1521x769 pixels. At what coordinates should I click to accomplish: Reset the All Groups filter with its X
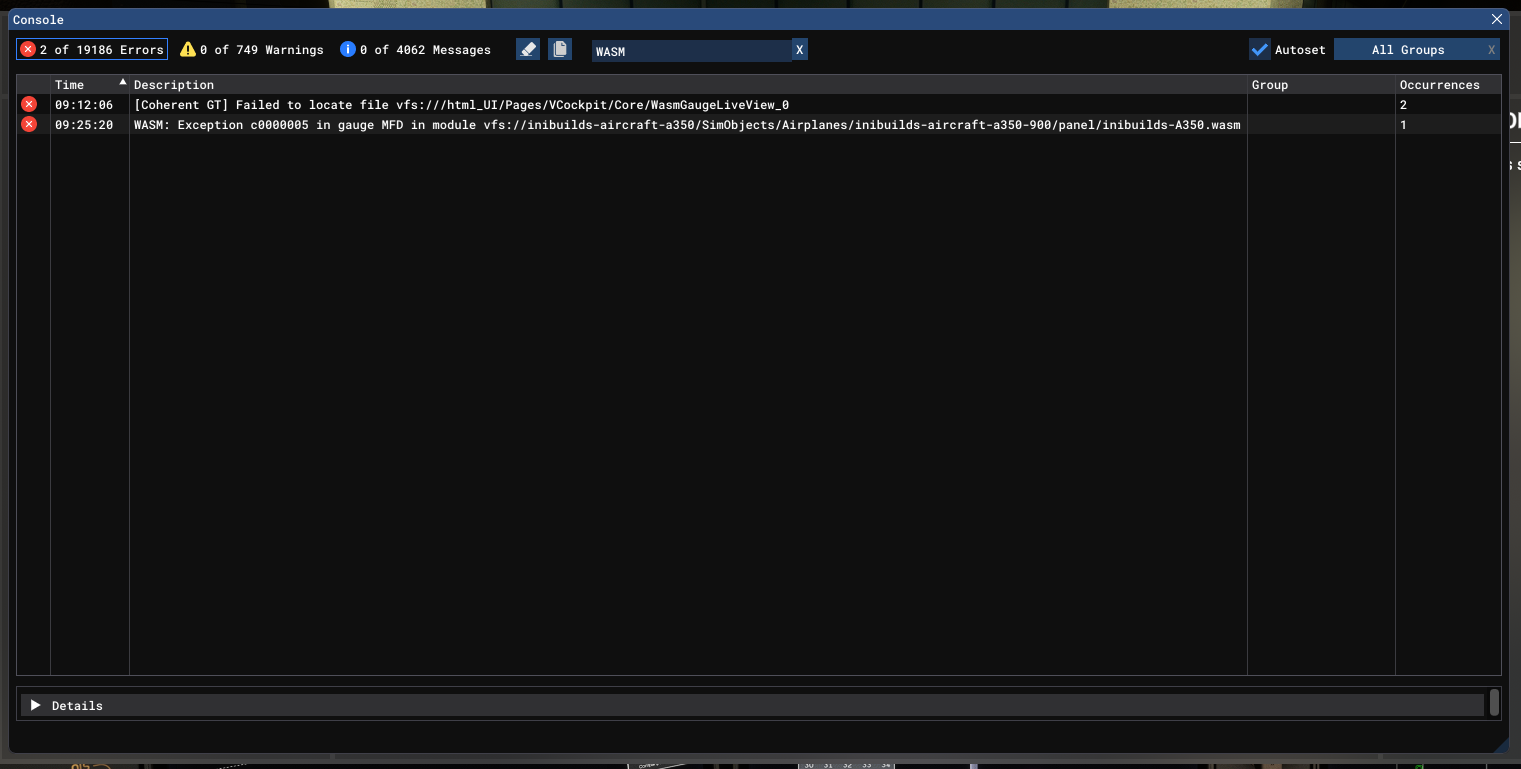pos(1491,50)
